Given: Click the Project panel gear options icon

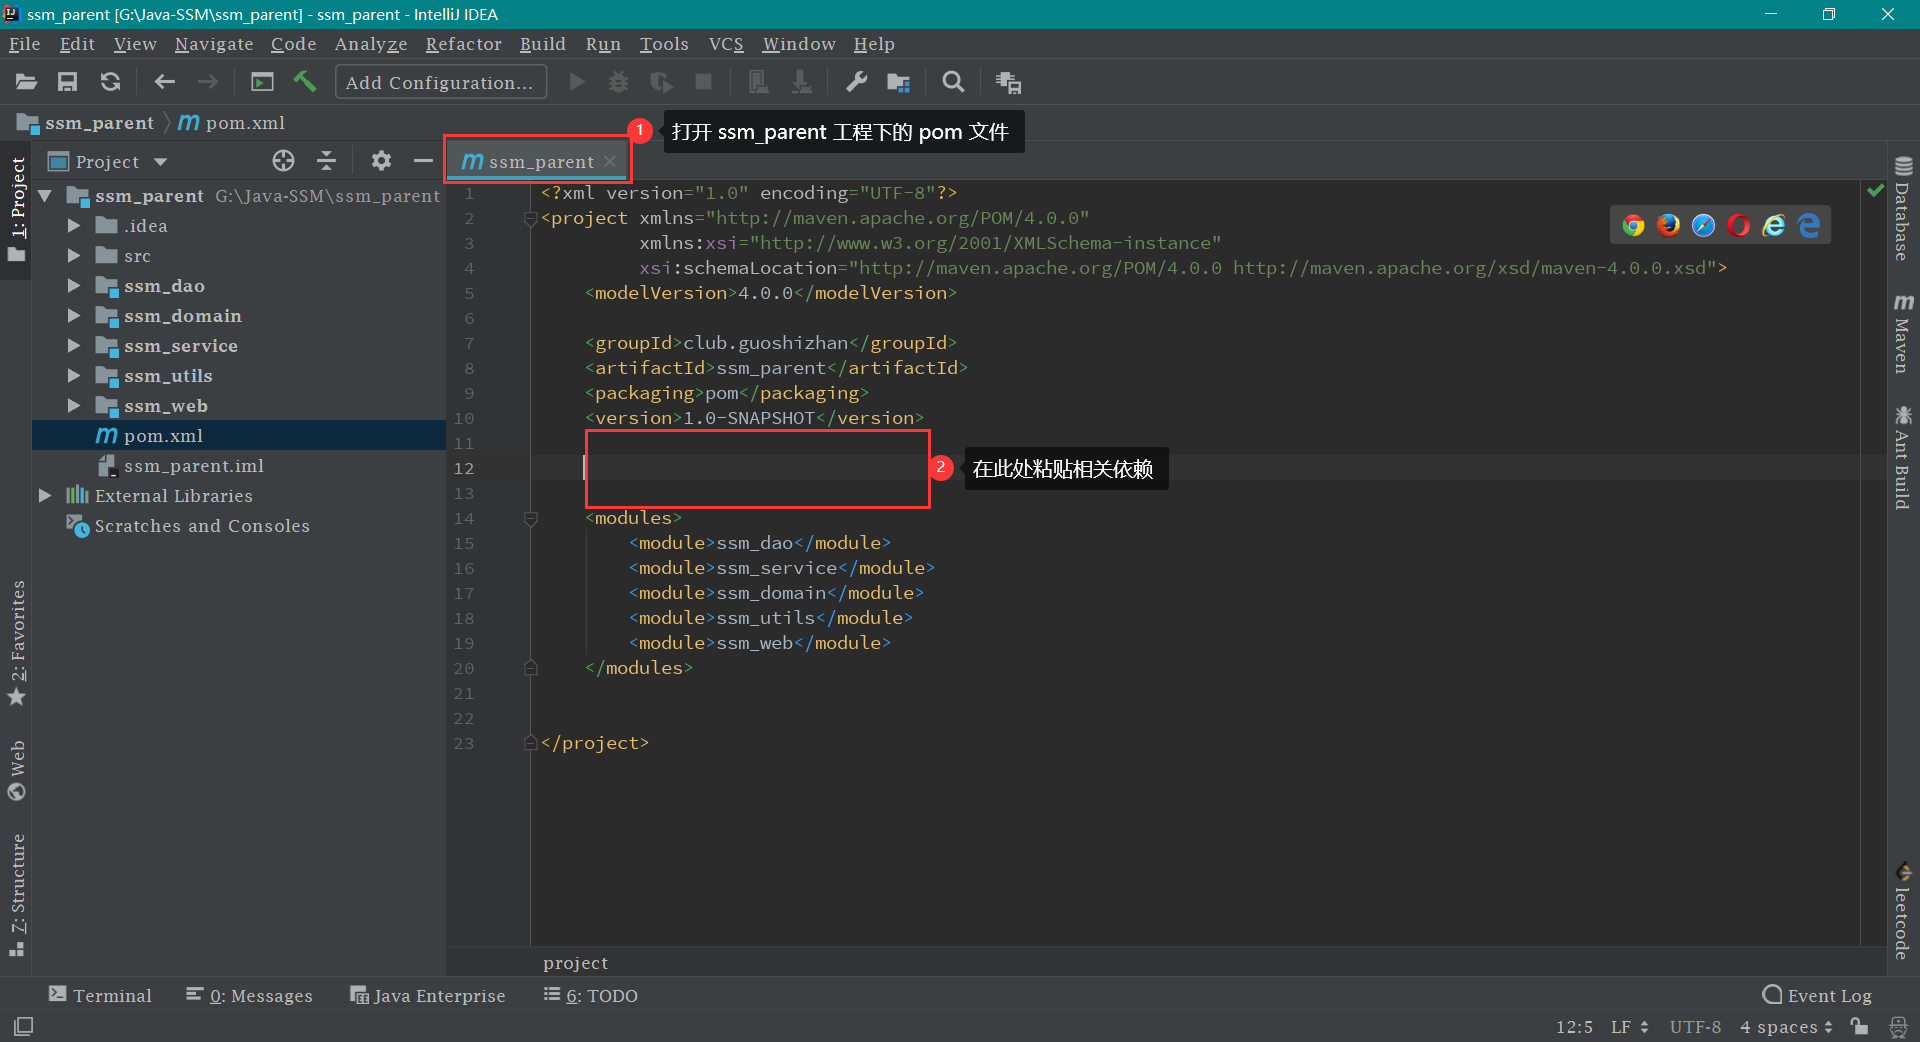Looking at the screenshot, I should pos(381,161).
